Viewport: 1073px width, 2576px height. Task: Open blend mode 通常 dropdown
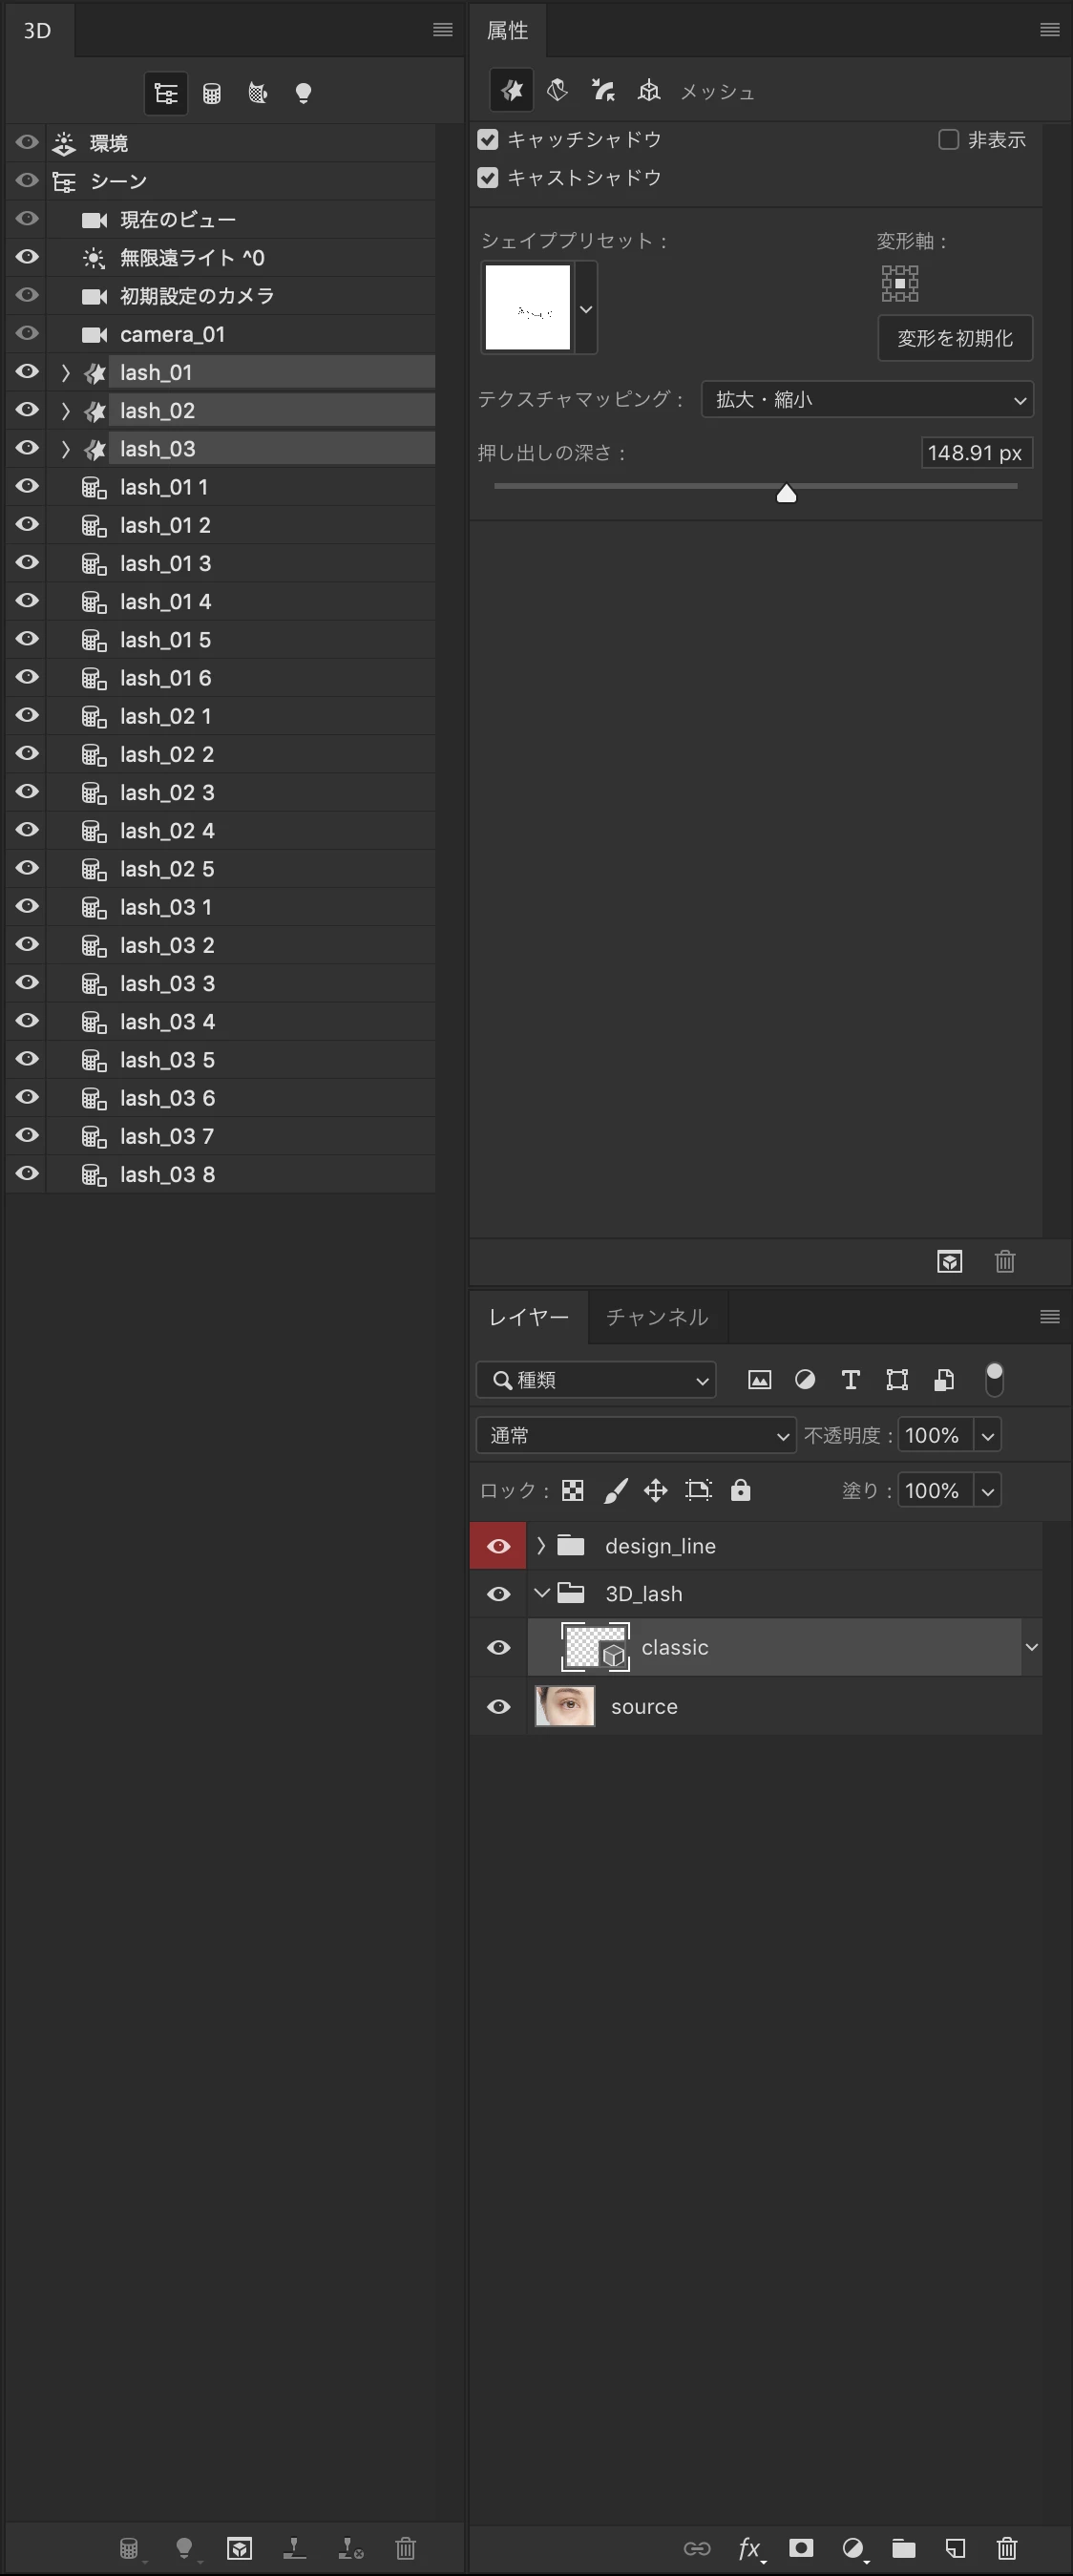636,1435
